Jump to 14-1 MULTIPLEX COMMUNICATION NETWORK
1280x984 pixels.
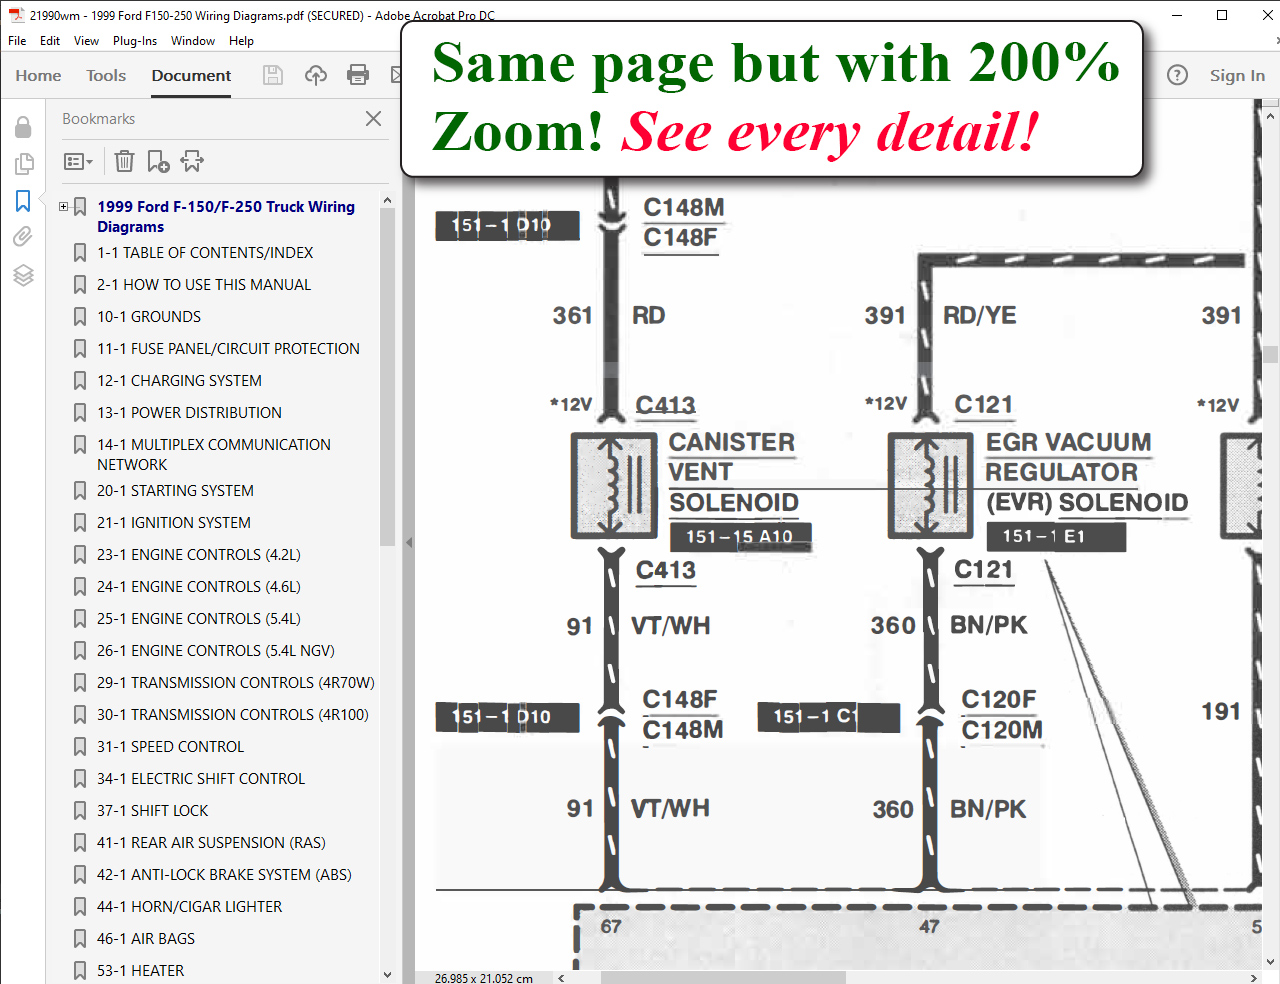coord(214,454)
